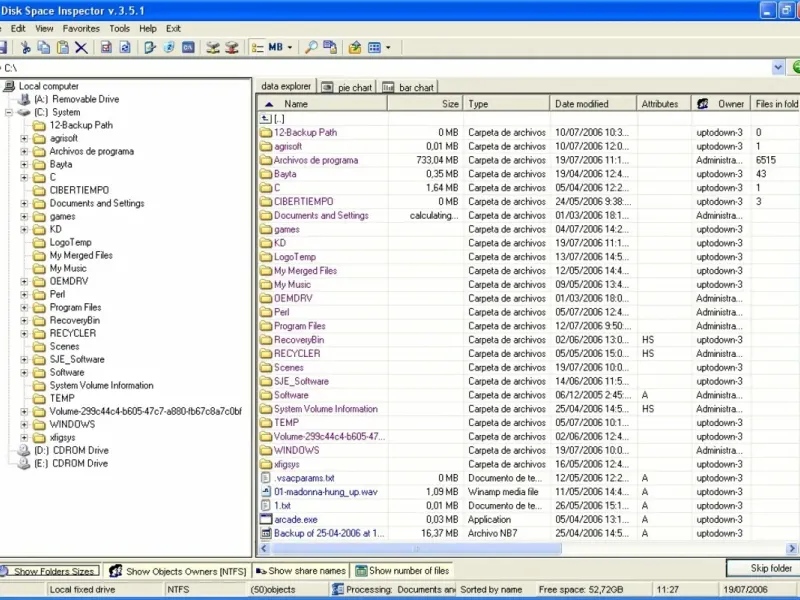This screenshot has width=800, height=600.
Task: Sort list by Date modified column
Action: point(582,104)
